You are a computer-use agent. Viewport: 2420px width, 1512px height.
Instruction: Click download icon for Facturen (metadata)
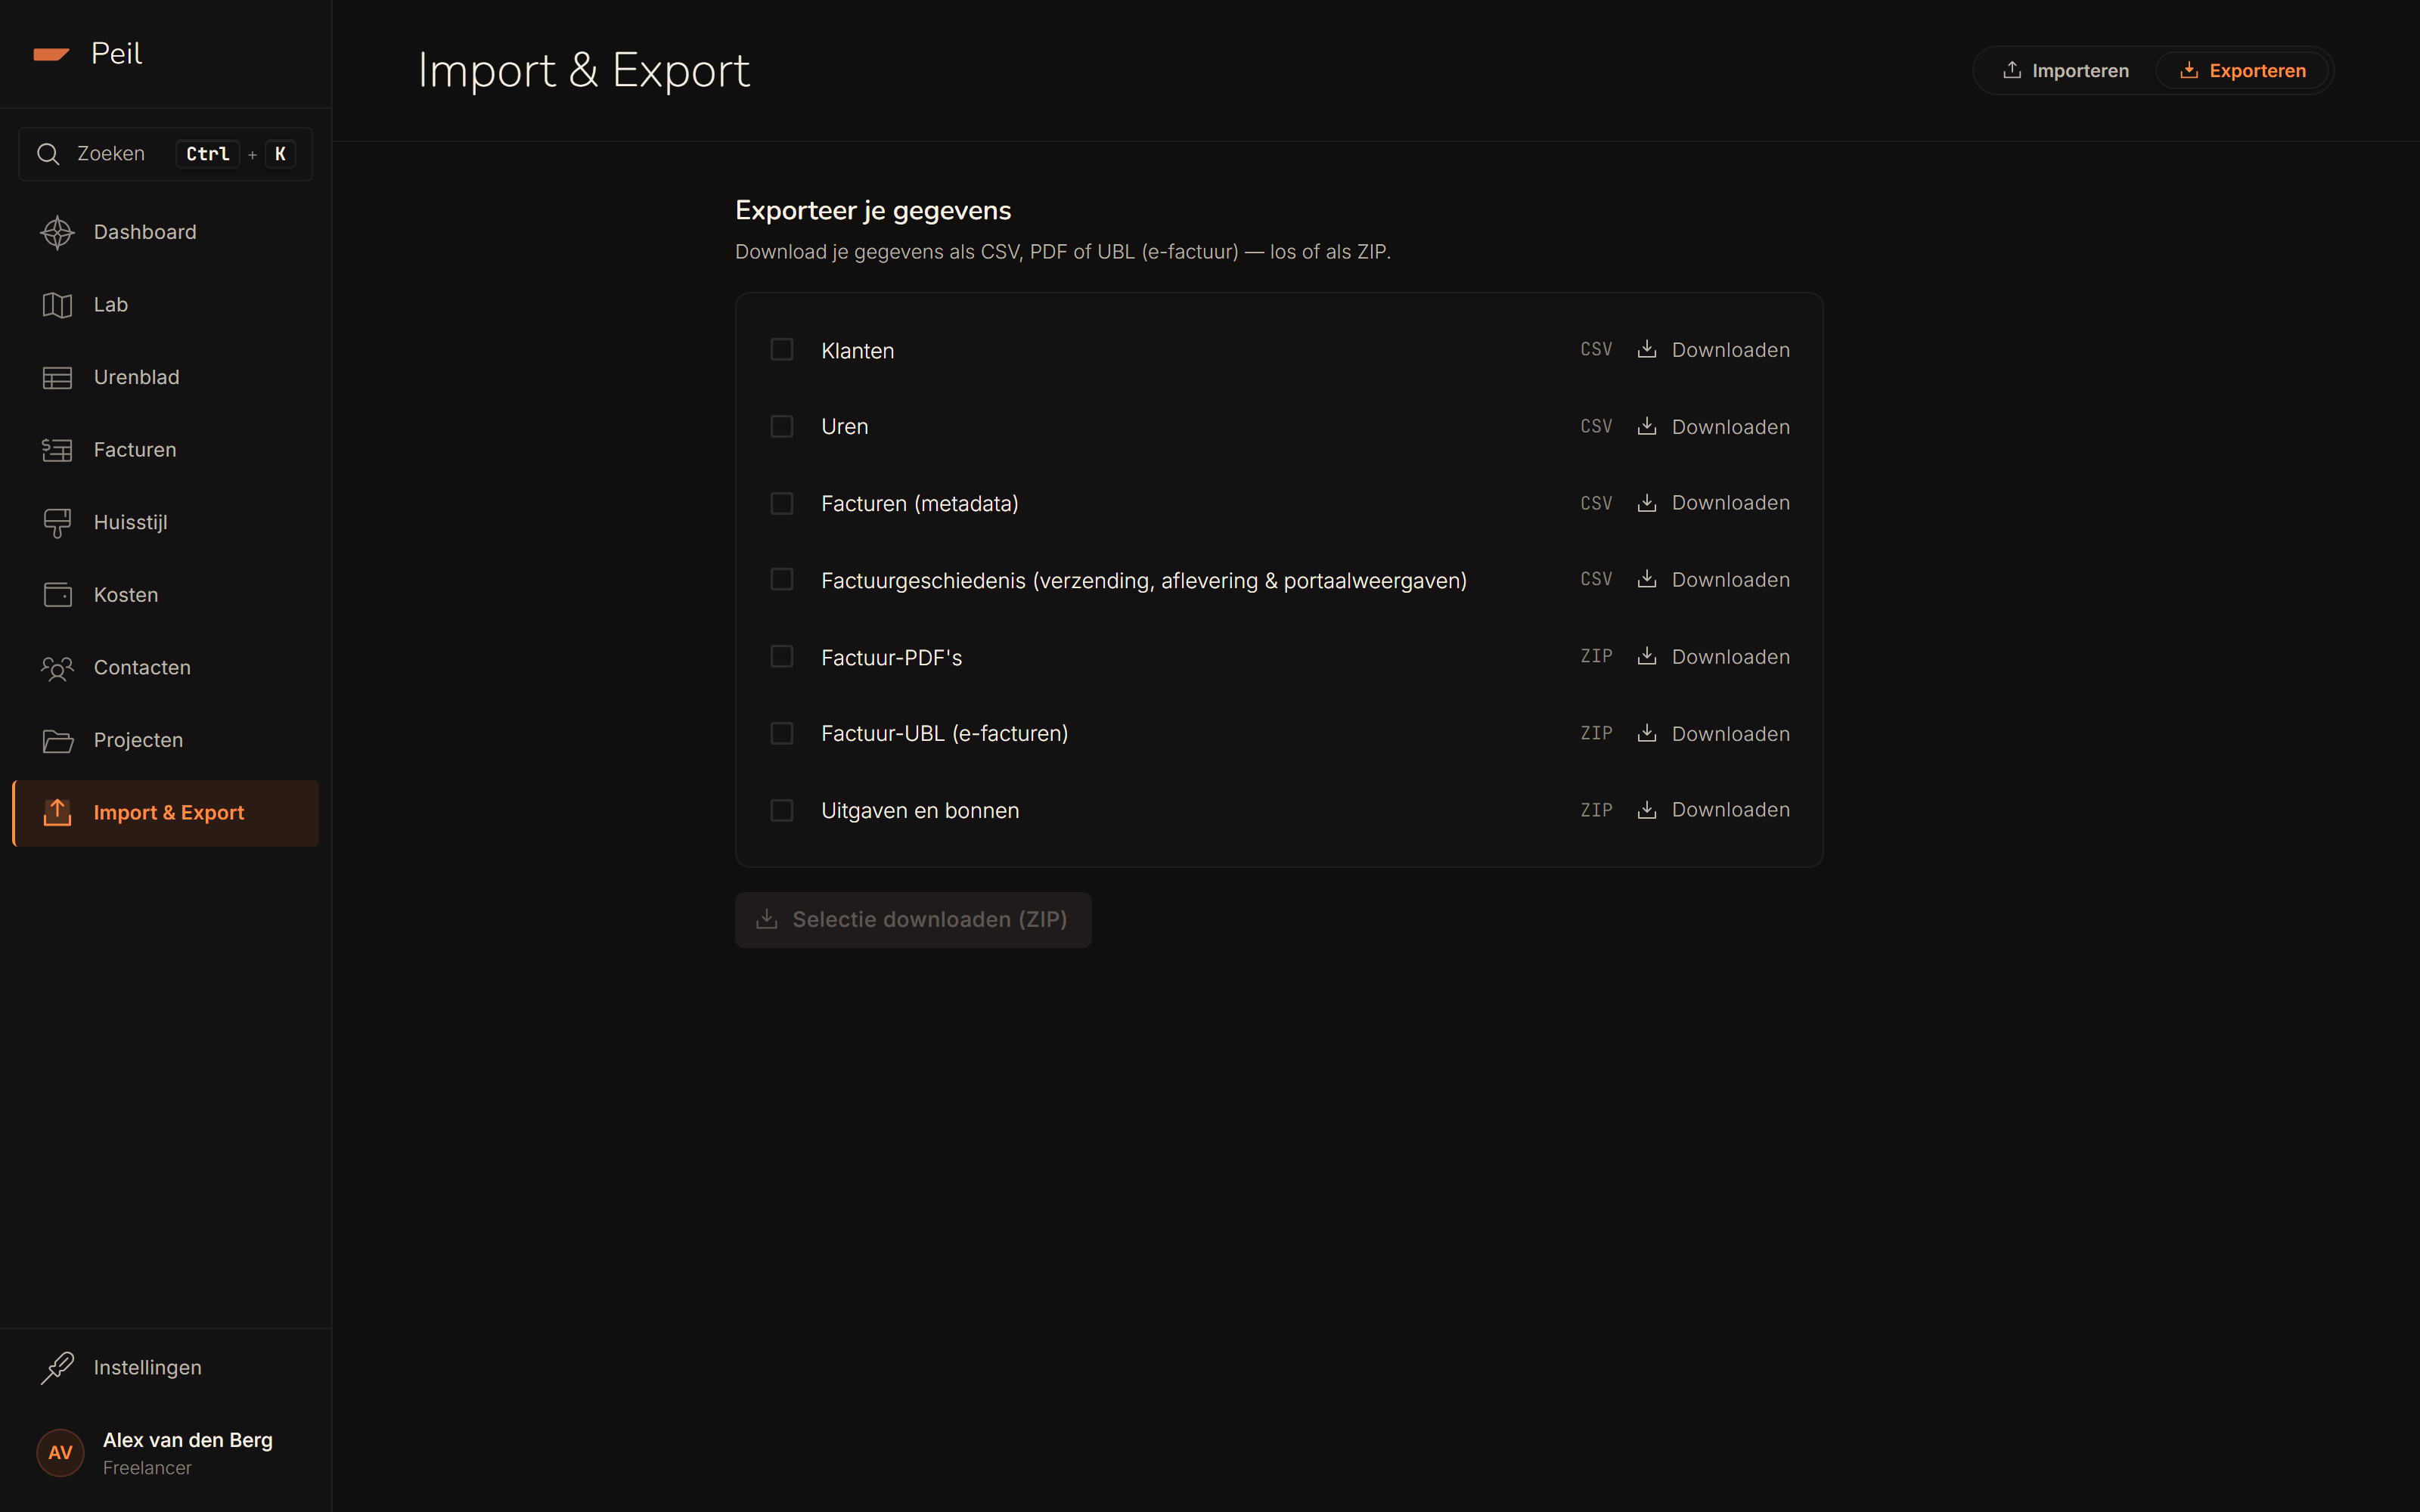tap(1647, 502)
